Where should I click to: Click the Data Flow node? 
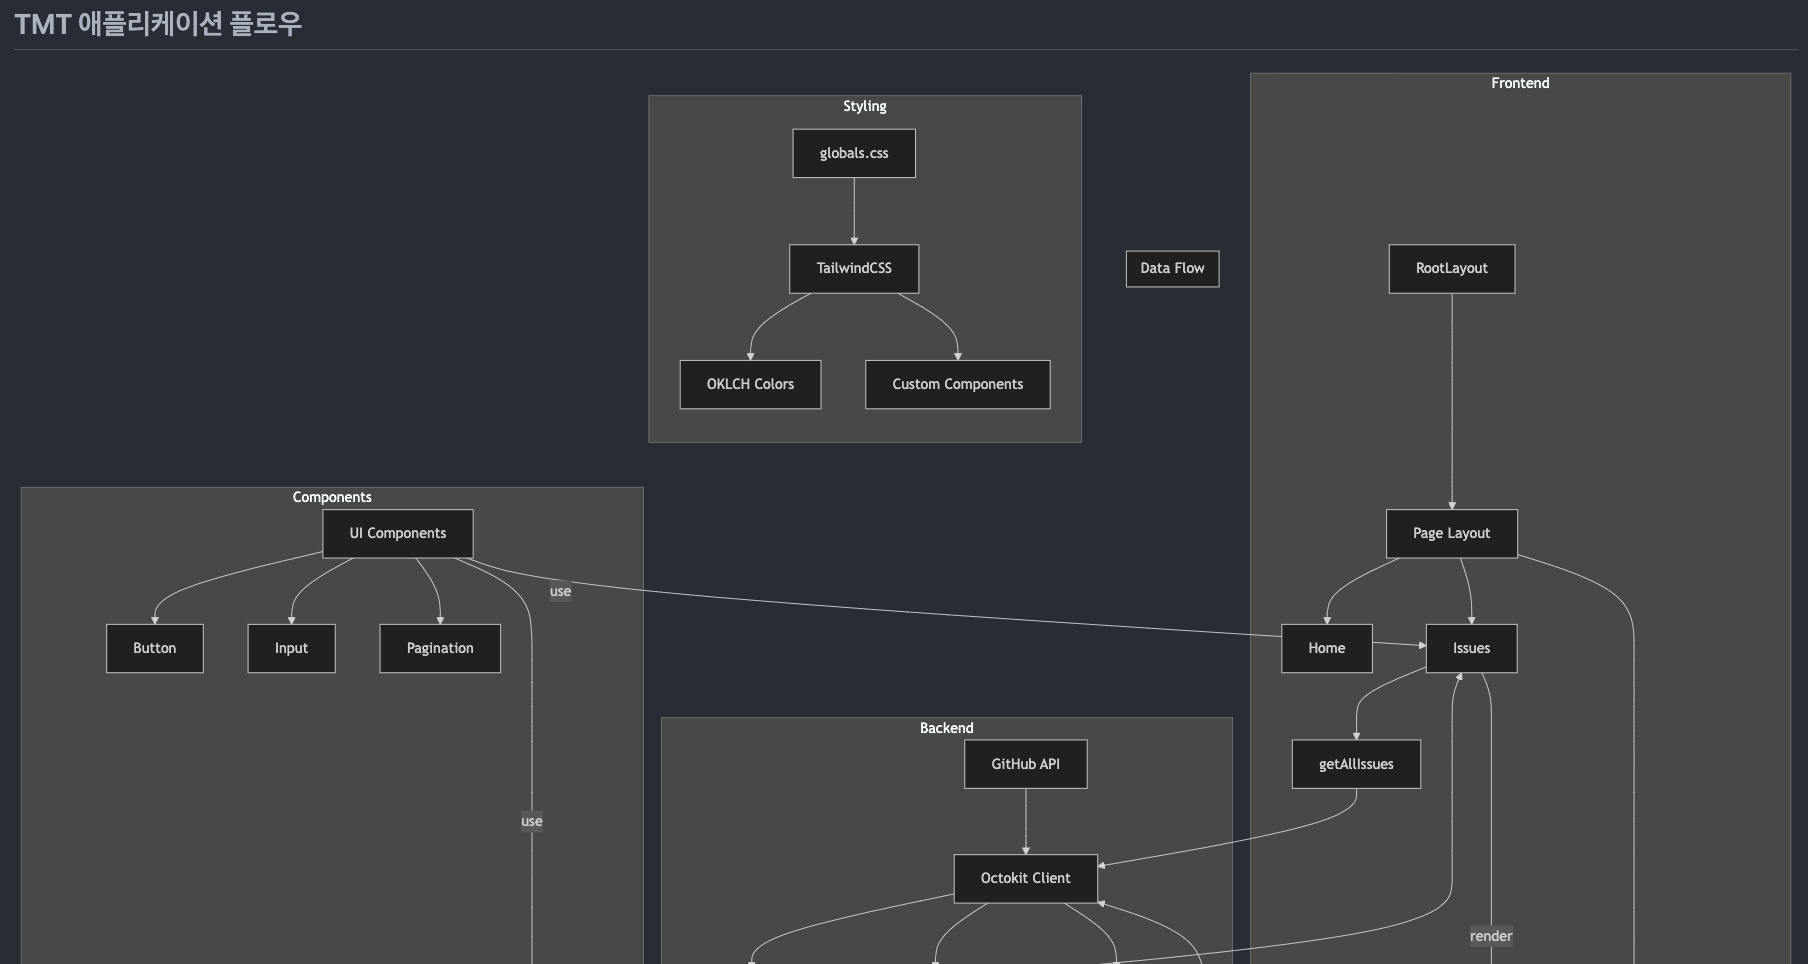(1172, 268)
